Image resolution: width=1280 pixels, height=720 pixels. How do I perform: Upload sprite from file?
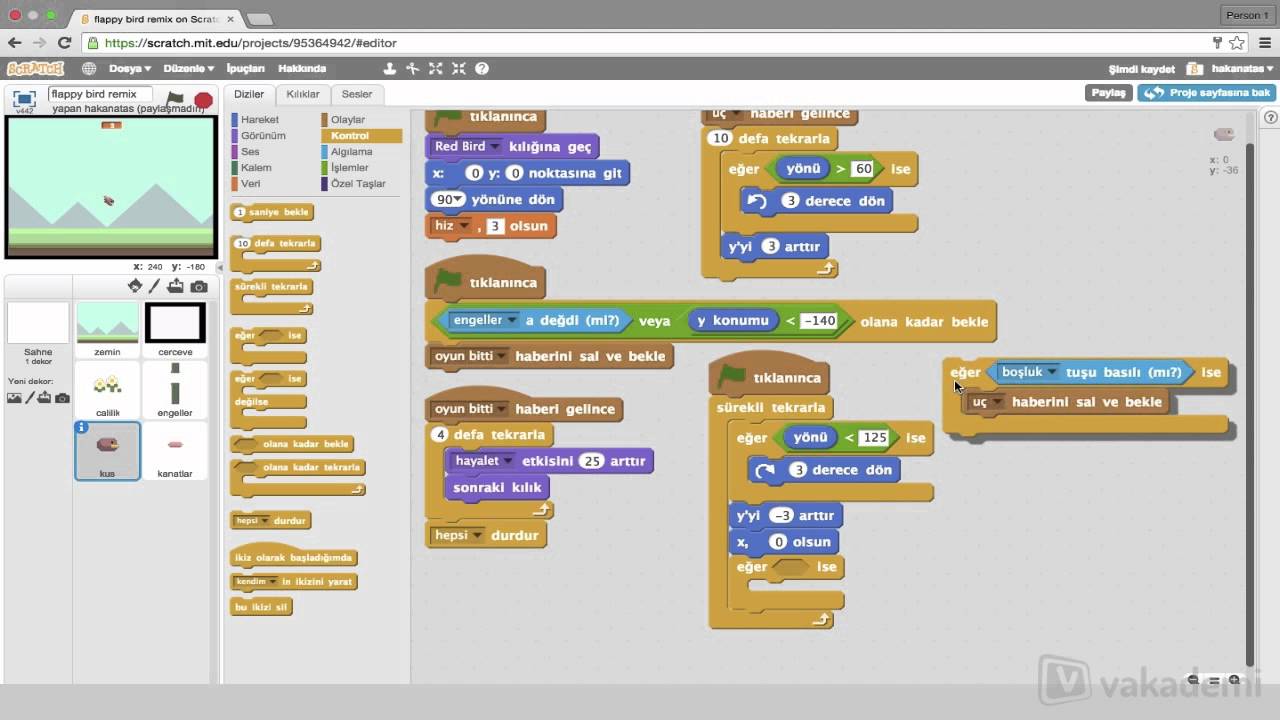point(176,287)
